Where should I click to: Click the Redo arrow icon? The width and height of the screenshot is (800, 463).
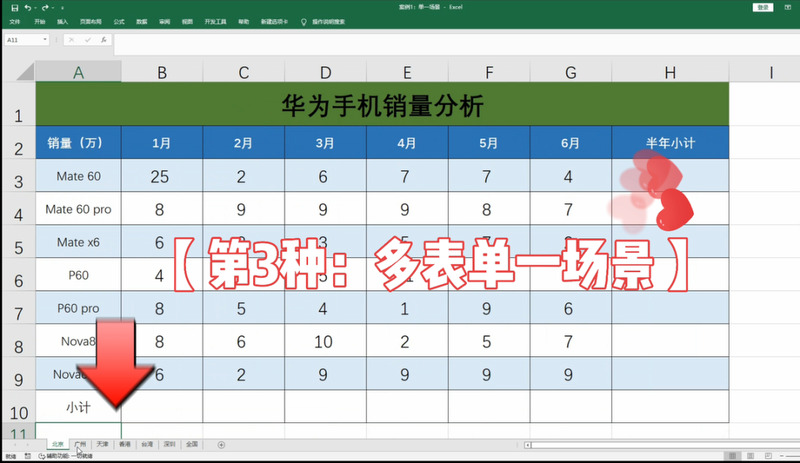[45, 8]
